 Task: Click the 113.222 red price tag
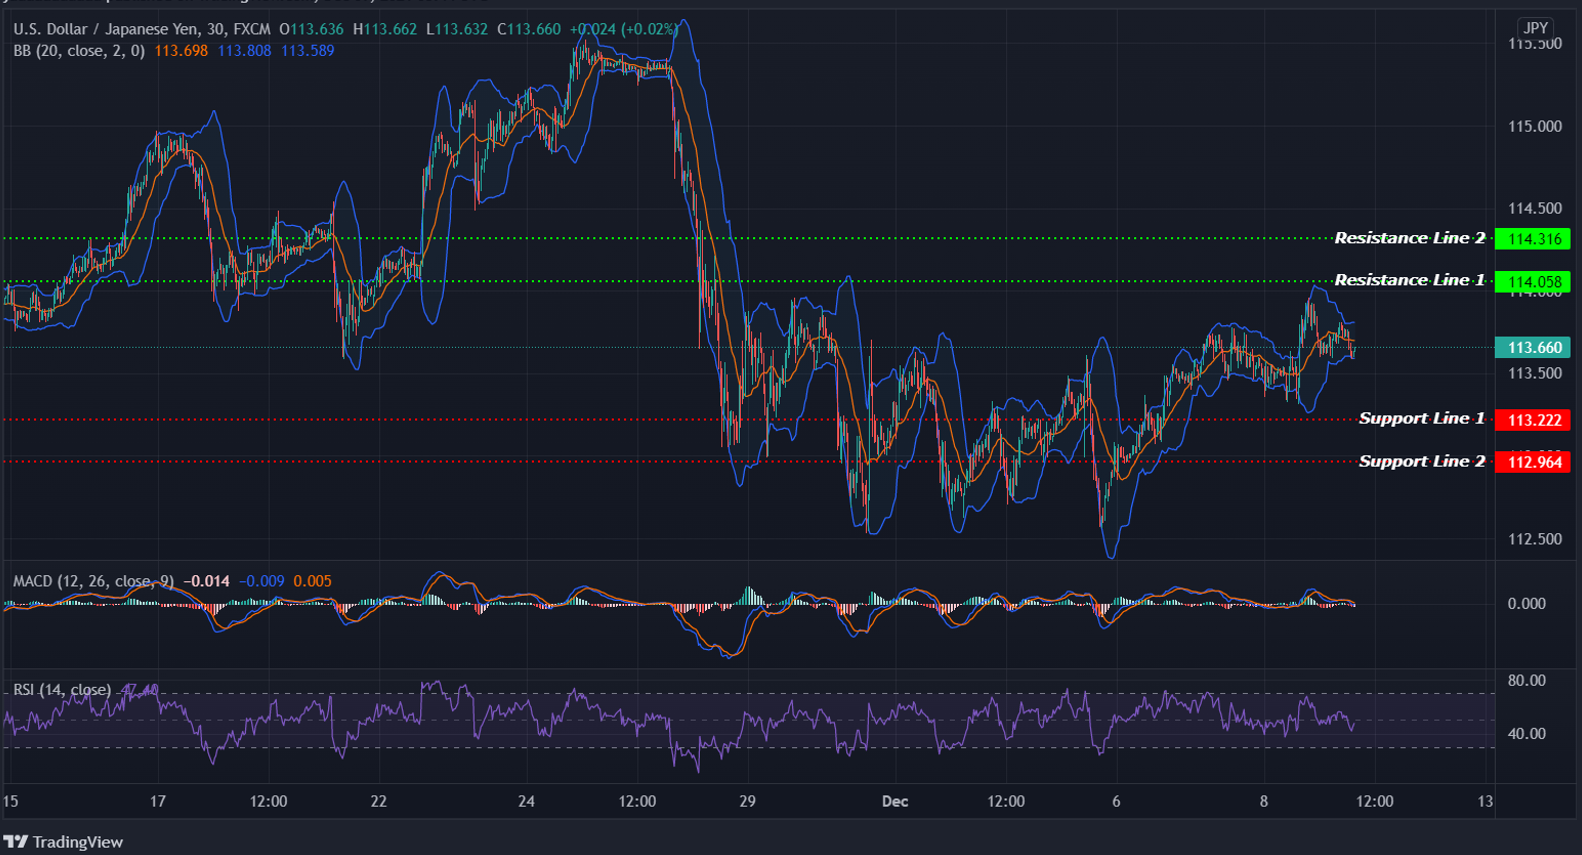[1533, 420]
